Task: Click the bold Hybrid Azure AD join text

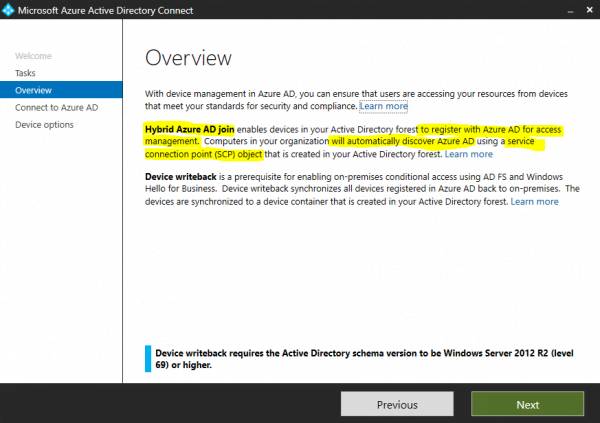Action: click(189, 129)
